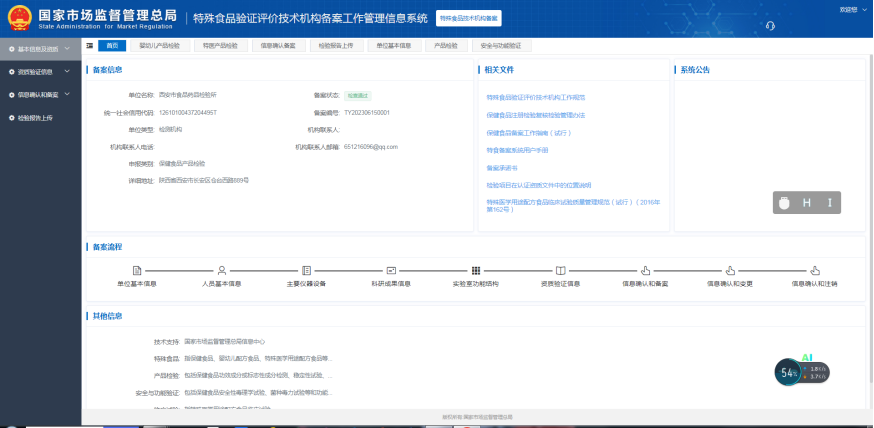Open 特殊食品验证评价技术机构工作规范 link
Screen dimensions: 874x428
coord(536,98)
